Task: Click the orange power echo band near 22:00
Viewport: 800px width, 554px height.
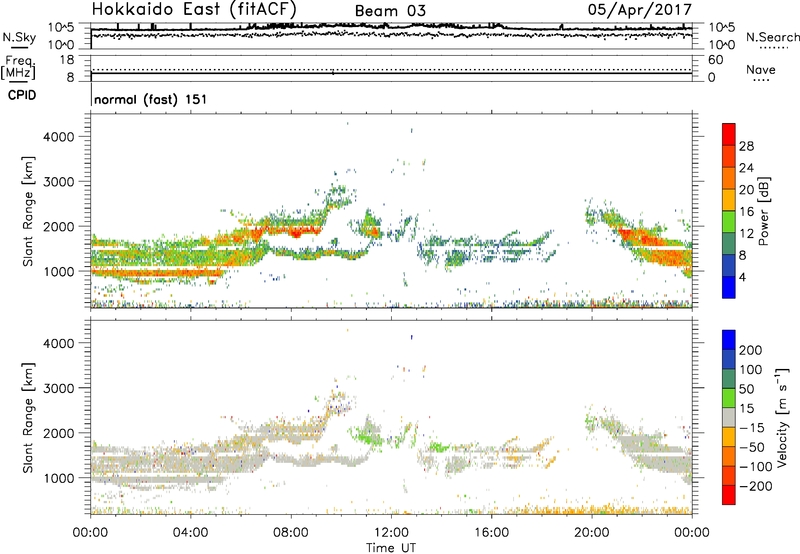Action: click(651, 240)
